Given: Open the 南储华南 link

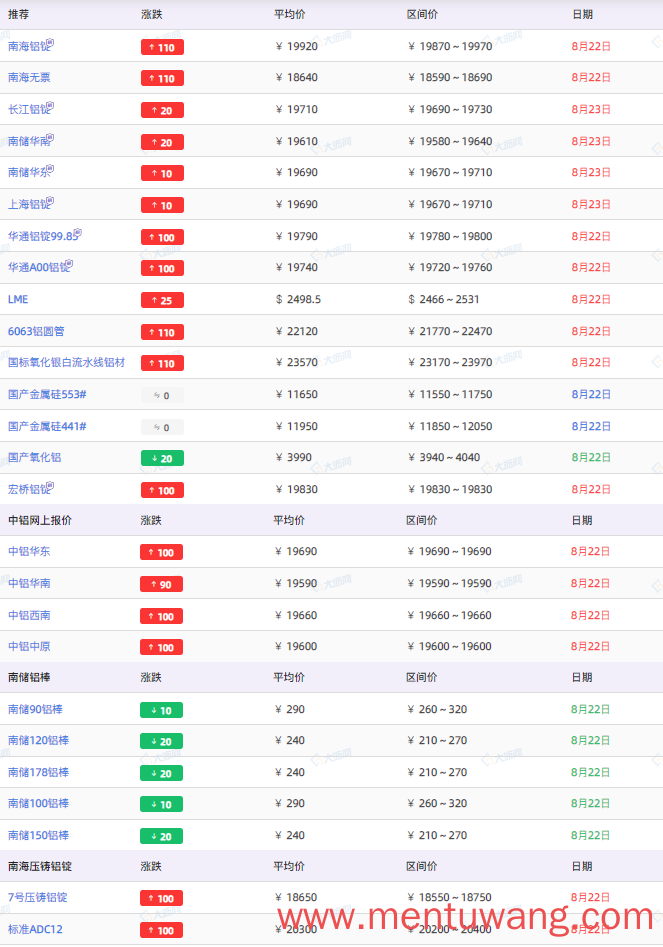Looking at the screenshot, I should pos(28,141).
